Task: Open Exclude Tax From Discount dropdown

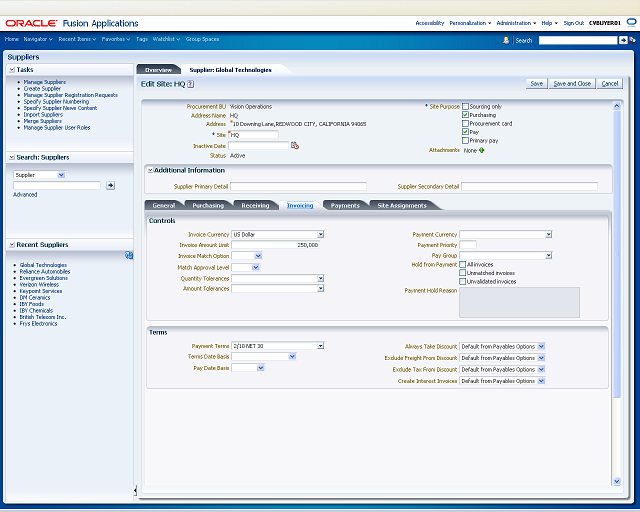Action: pyautogui.click(x=541, y=369)
